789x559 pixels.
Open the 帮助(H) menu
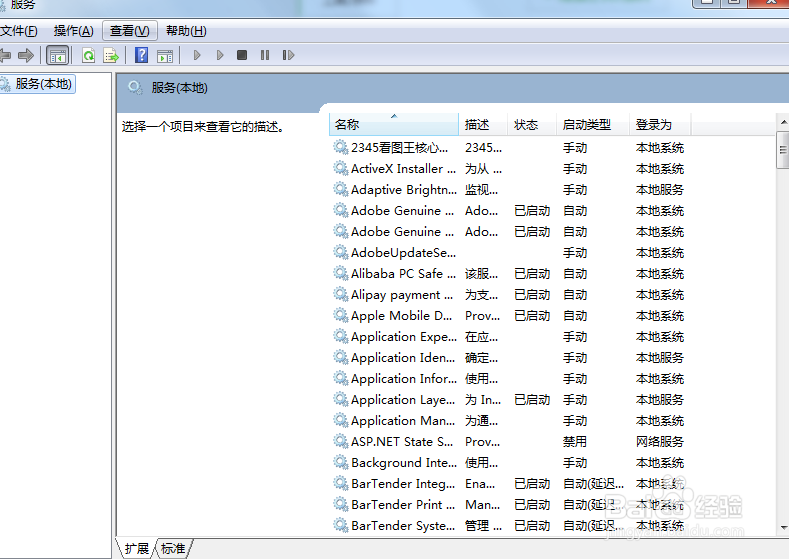tap(186, 31)
